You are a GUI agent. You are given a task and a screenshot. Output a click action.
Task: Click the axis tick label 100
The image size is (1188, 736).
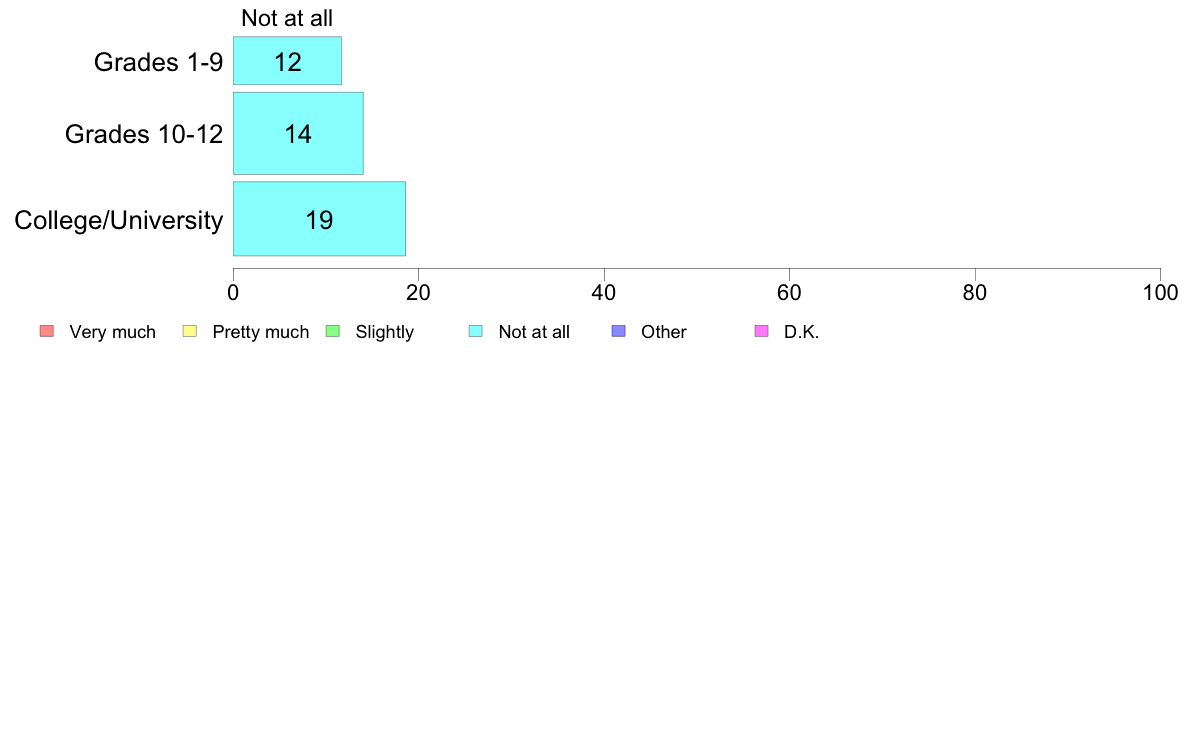(x=1160, y=293)
